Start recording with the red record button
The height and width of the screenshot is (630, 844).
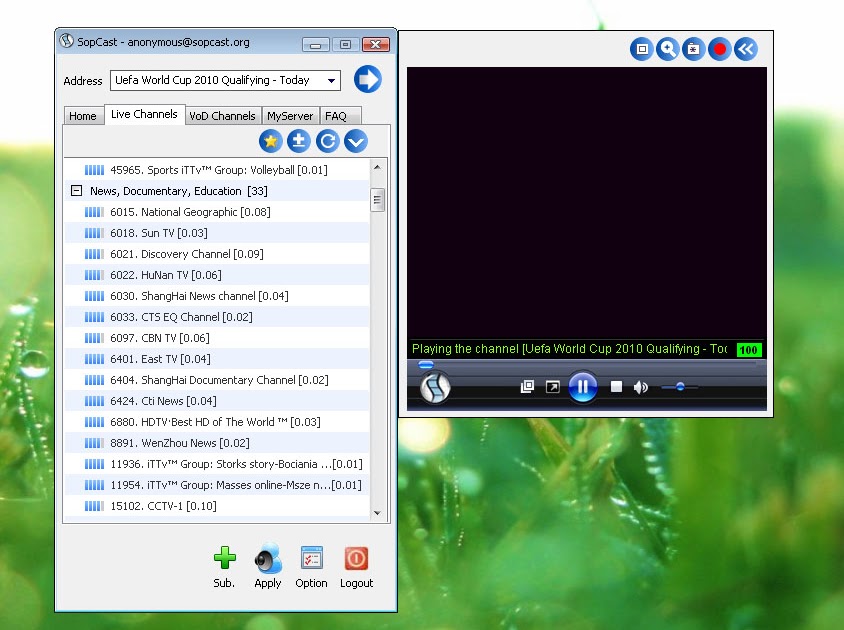pos(720,49)
